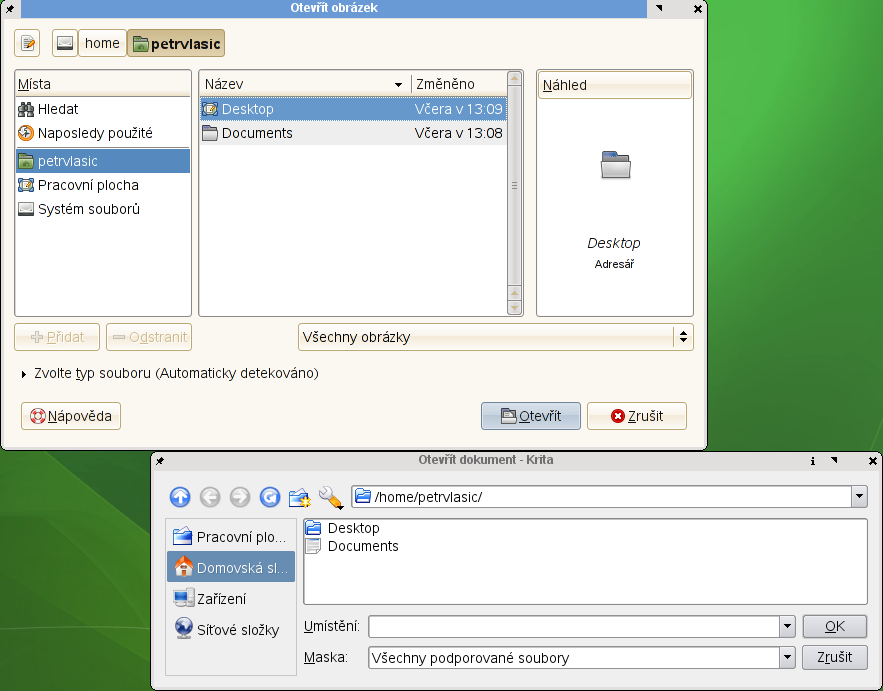The height and width of the screenshot is (691, 883).
Task: Click OK in the Krita dialog
Action: (x=835, y=626)
